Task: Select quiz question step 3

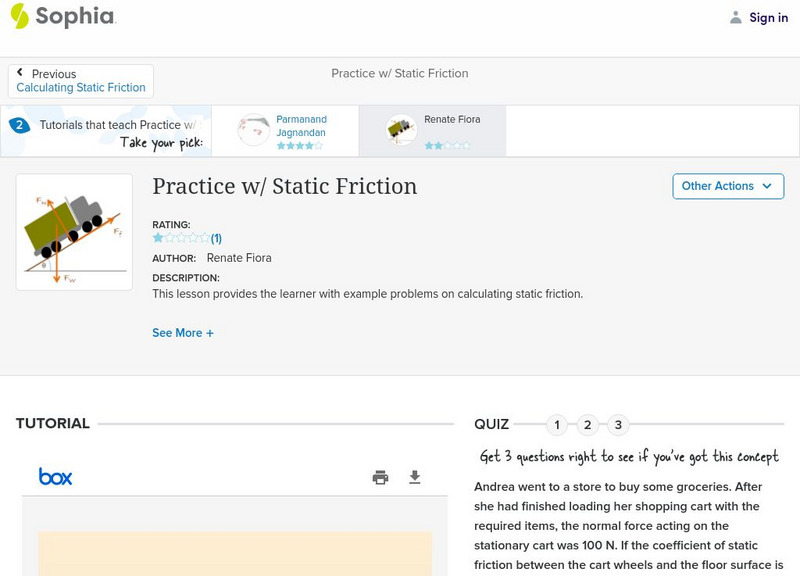Action: click(619, 425)
